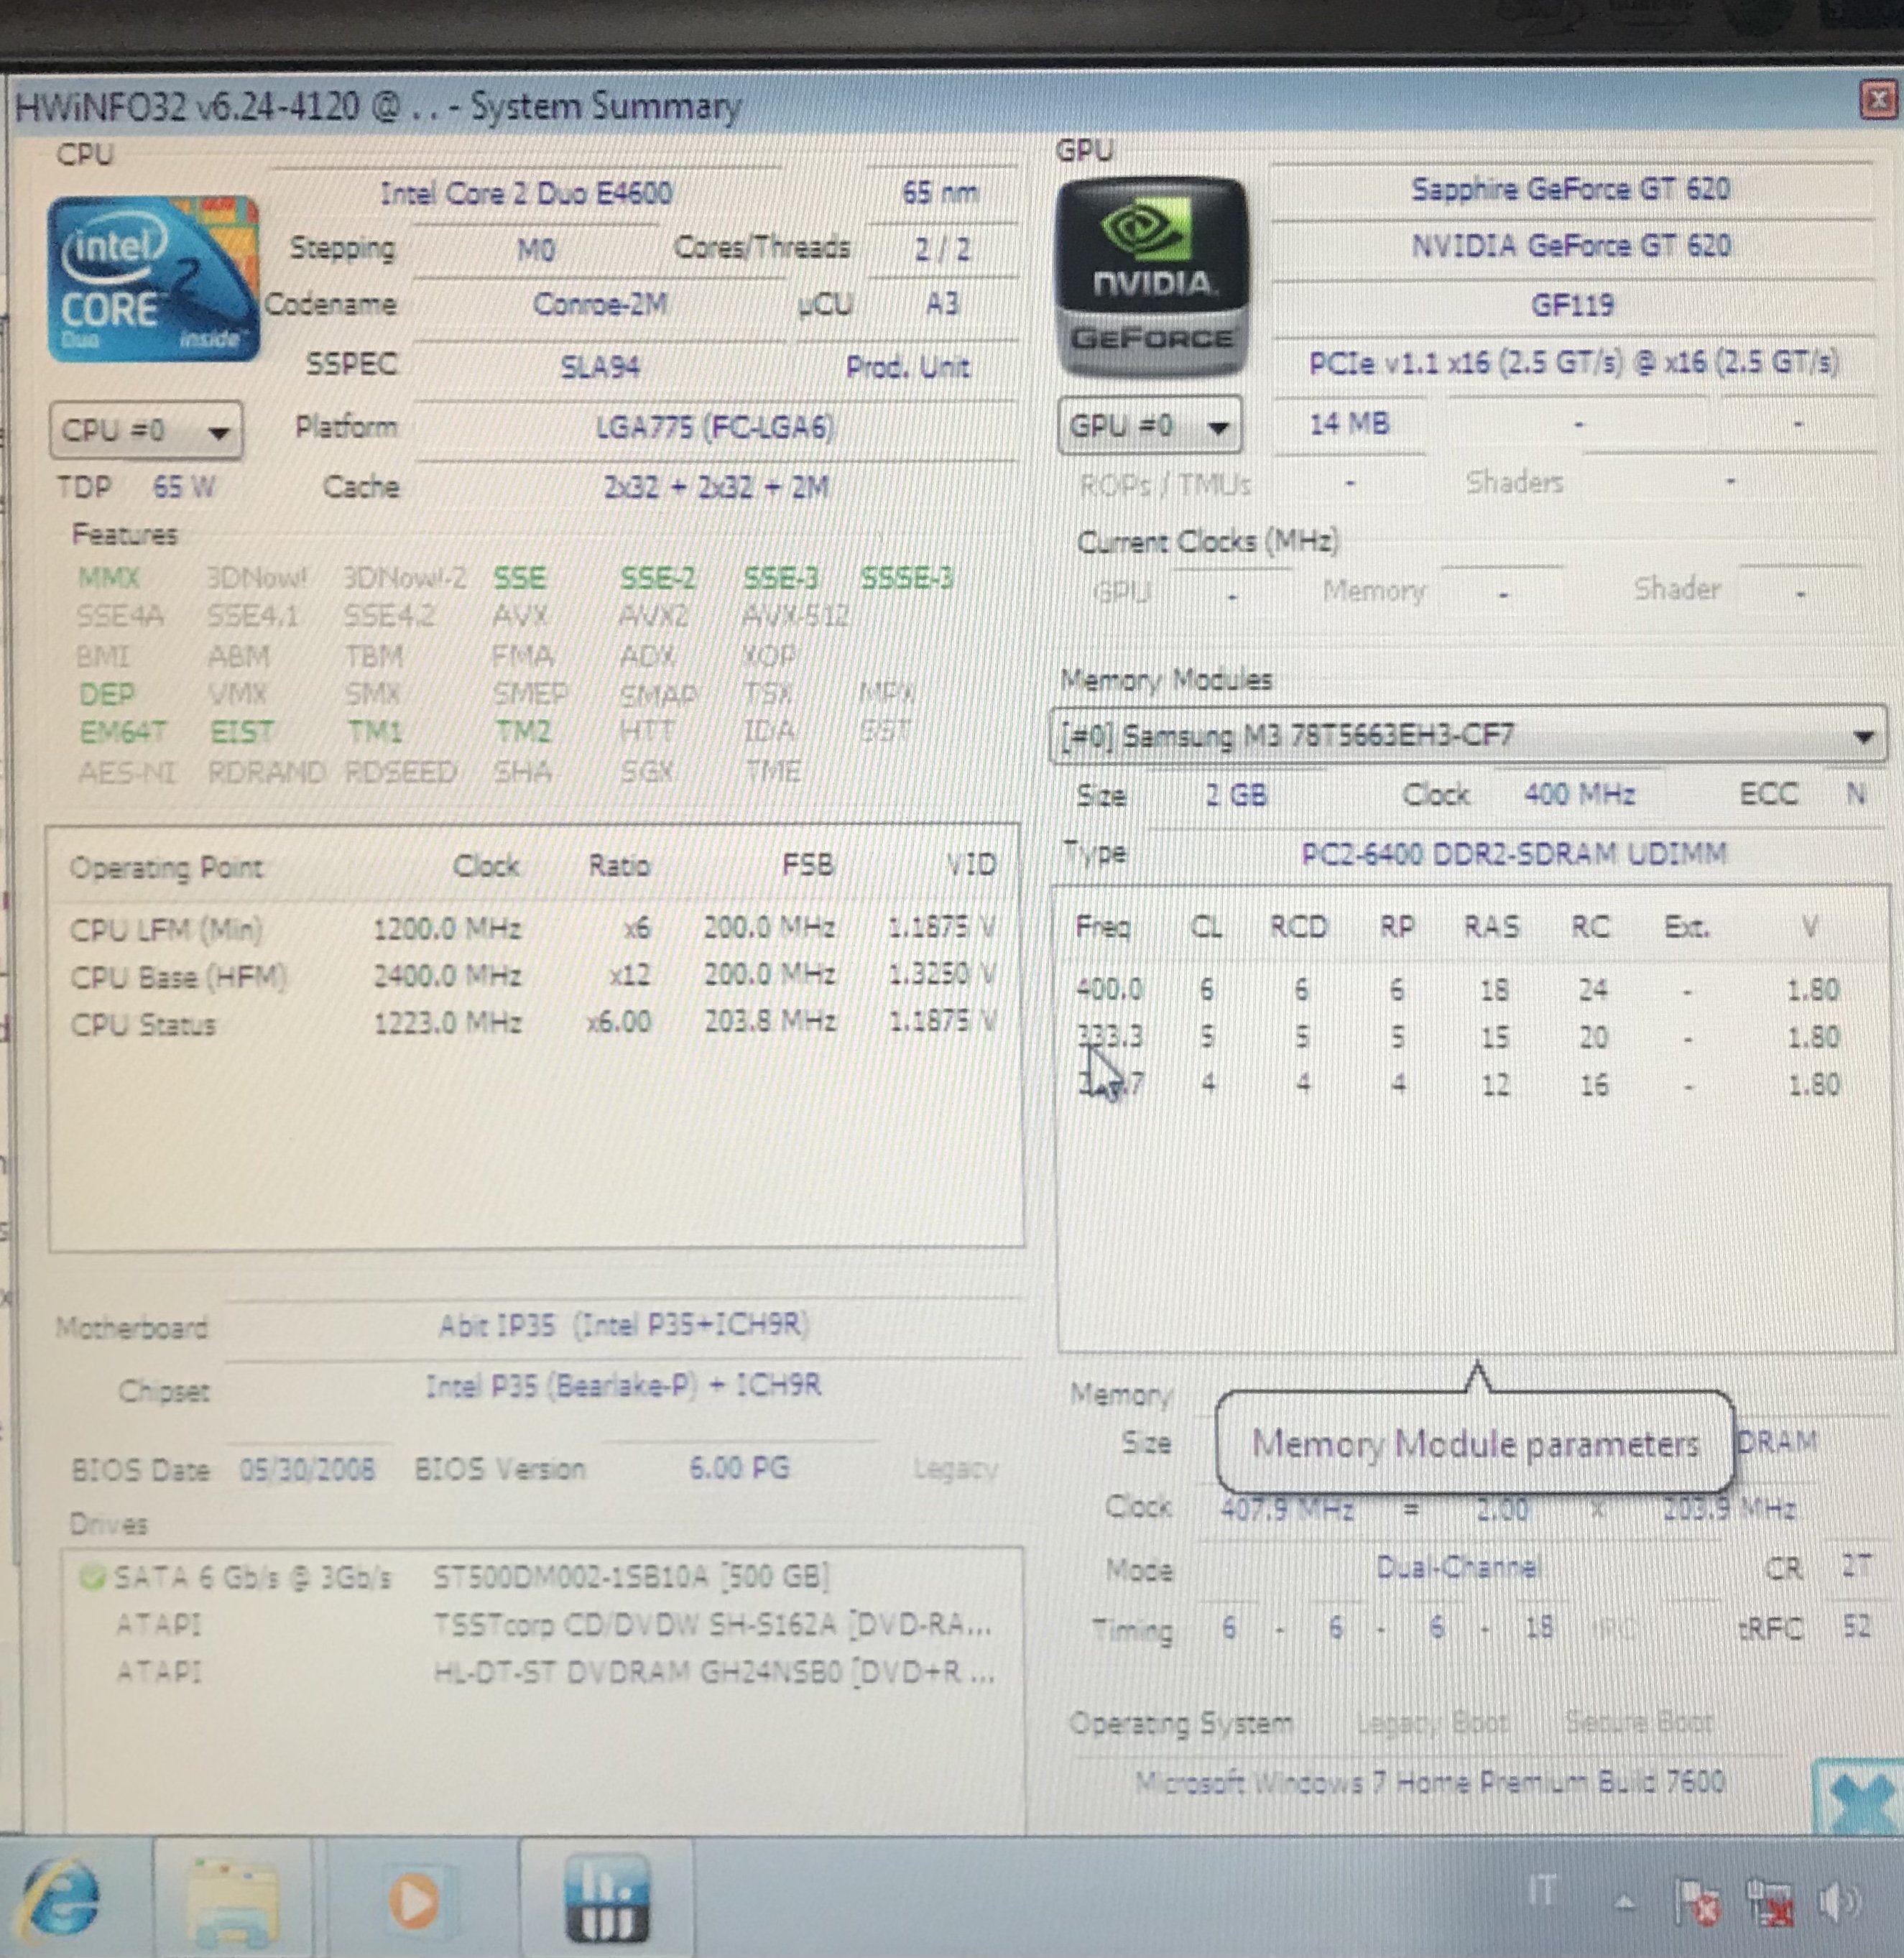
Task: Click the network status tray icon
Action: point(1769,1901)
